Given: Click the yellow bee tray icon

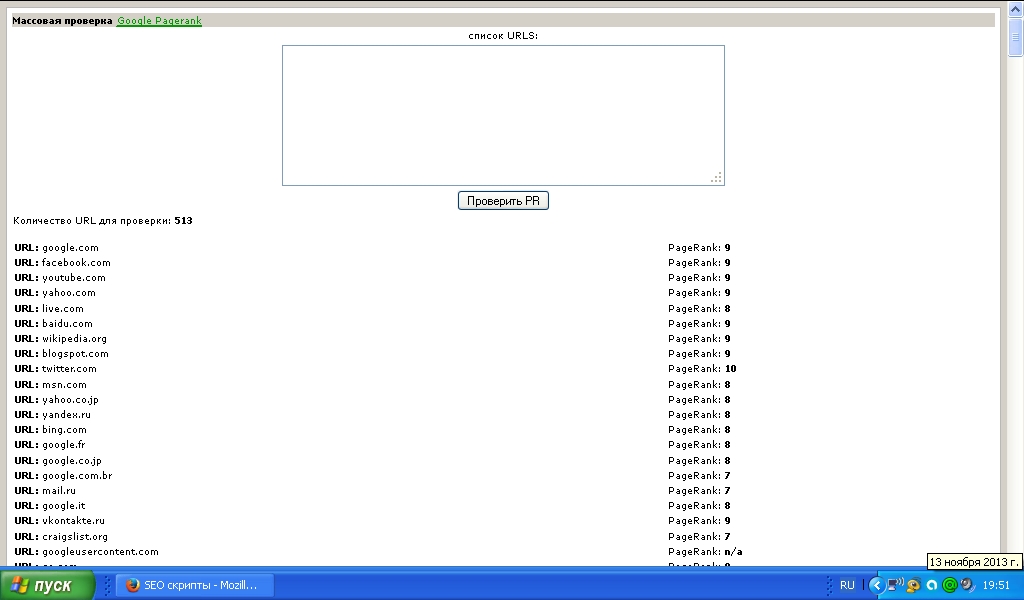Looking at the screenshot, I should coord(914,585).
